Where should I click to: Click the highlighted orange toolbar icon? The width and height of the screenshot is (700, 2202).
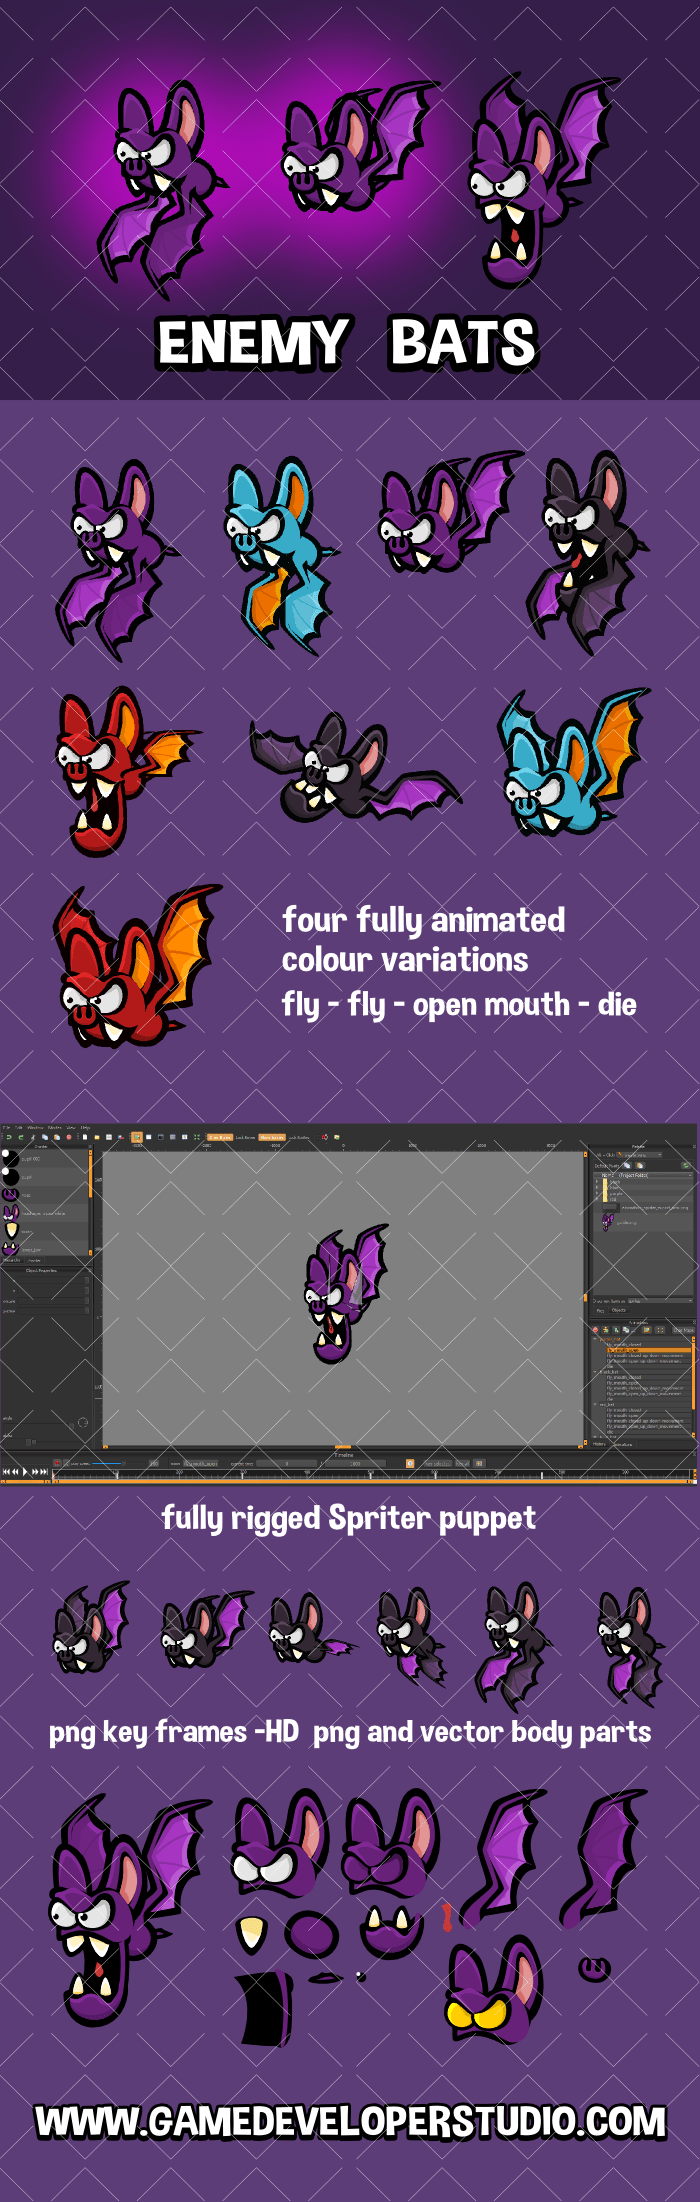[137, 1137]
